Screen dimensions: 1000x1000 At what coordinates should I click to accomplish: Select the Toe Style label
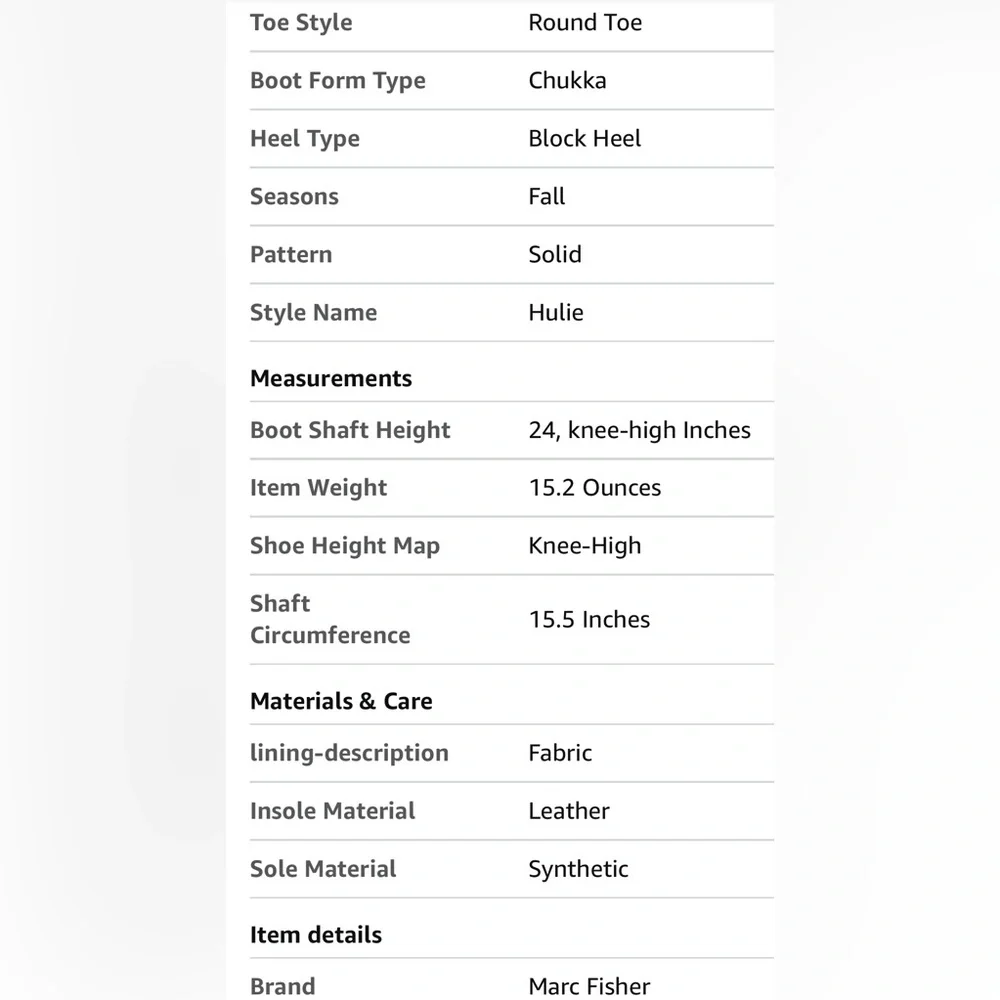pos(301,23)
